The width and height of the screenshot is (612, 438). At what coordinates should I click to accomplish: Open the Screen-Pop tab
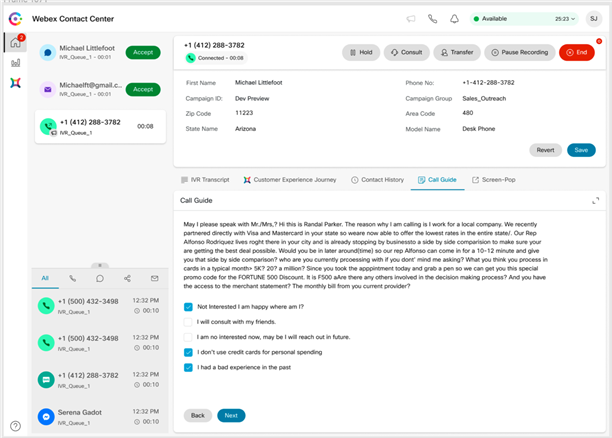[494, 180]
